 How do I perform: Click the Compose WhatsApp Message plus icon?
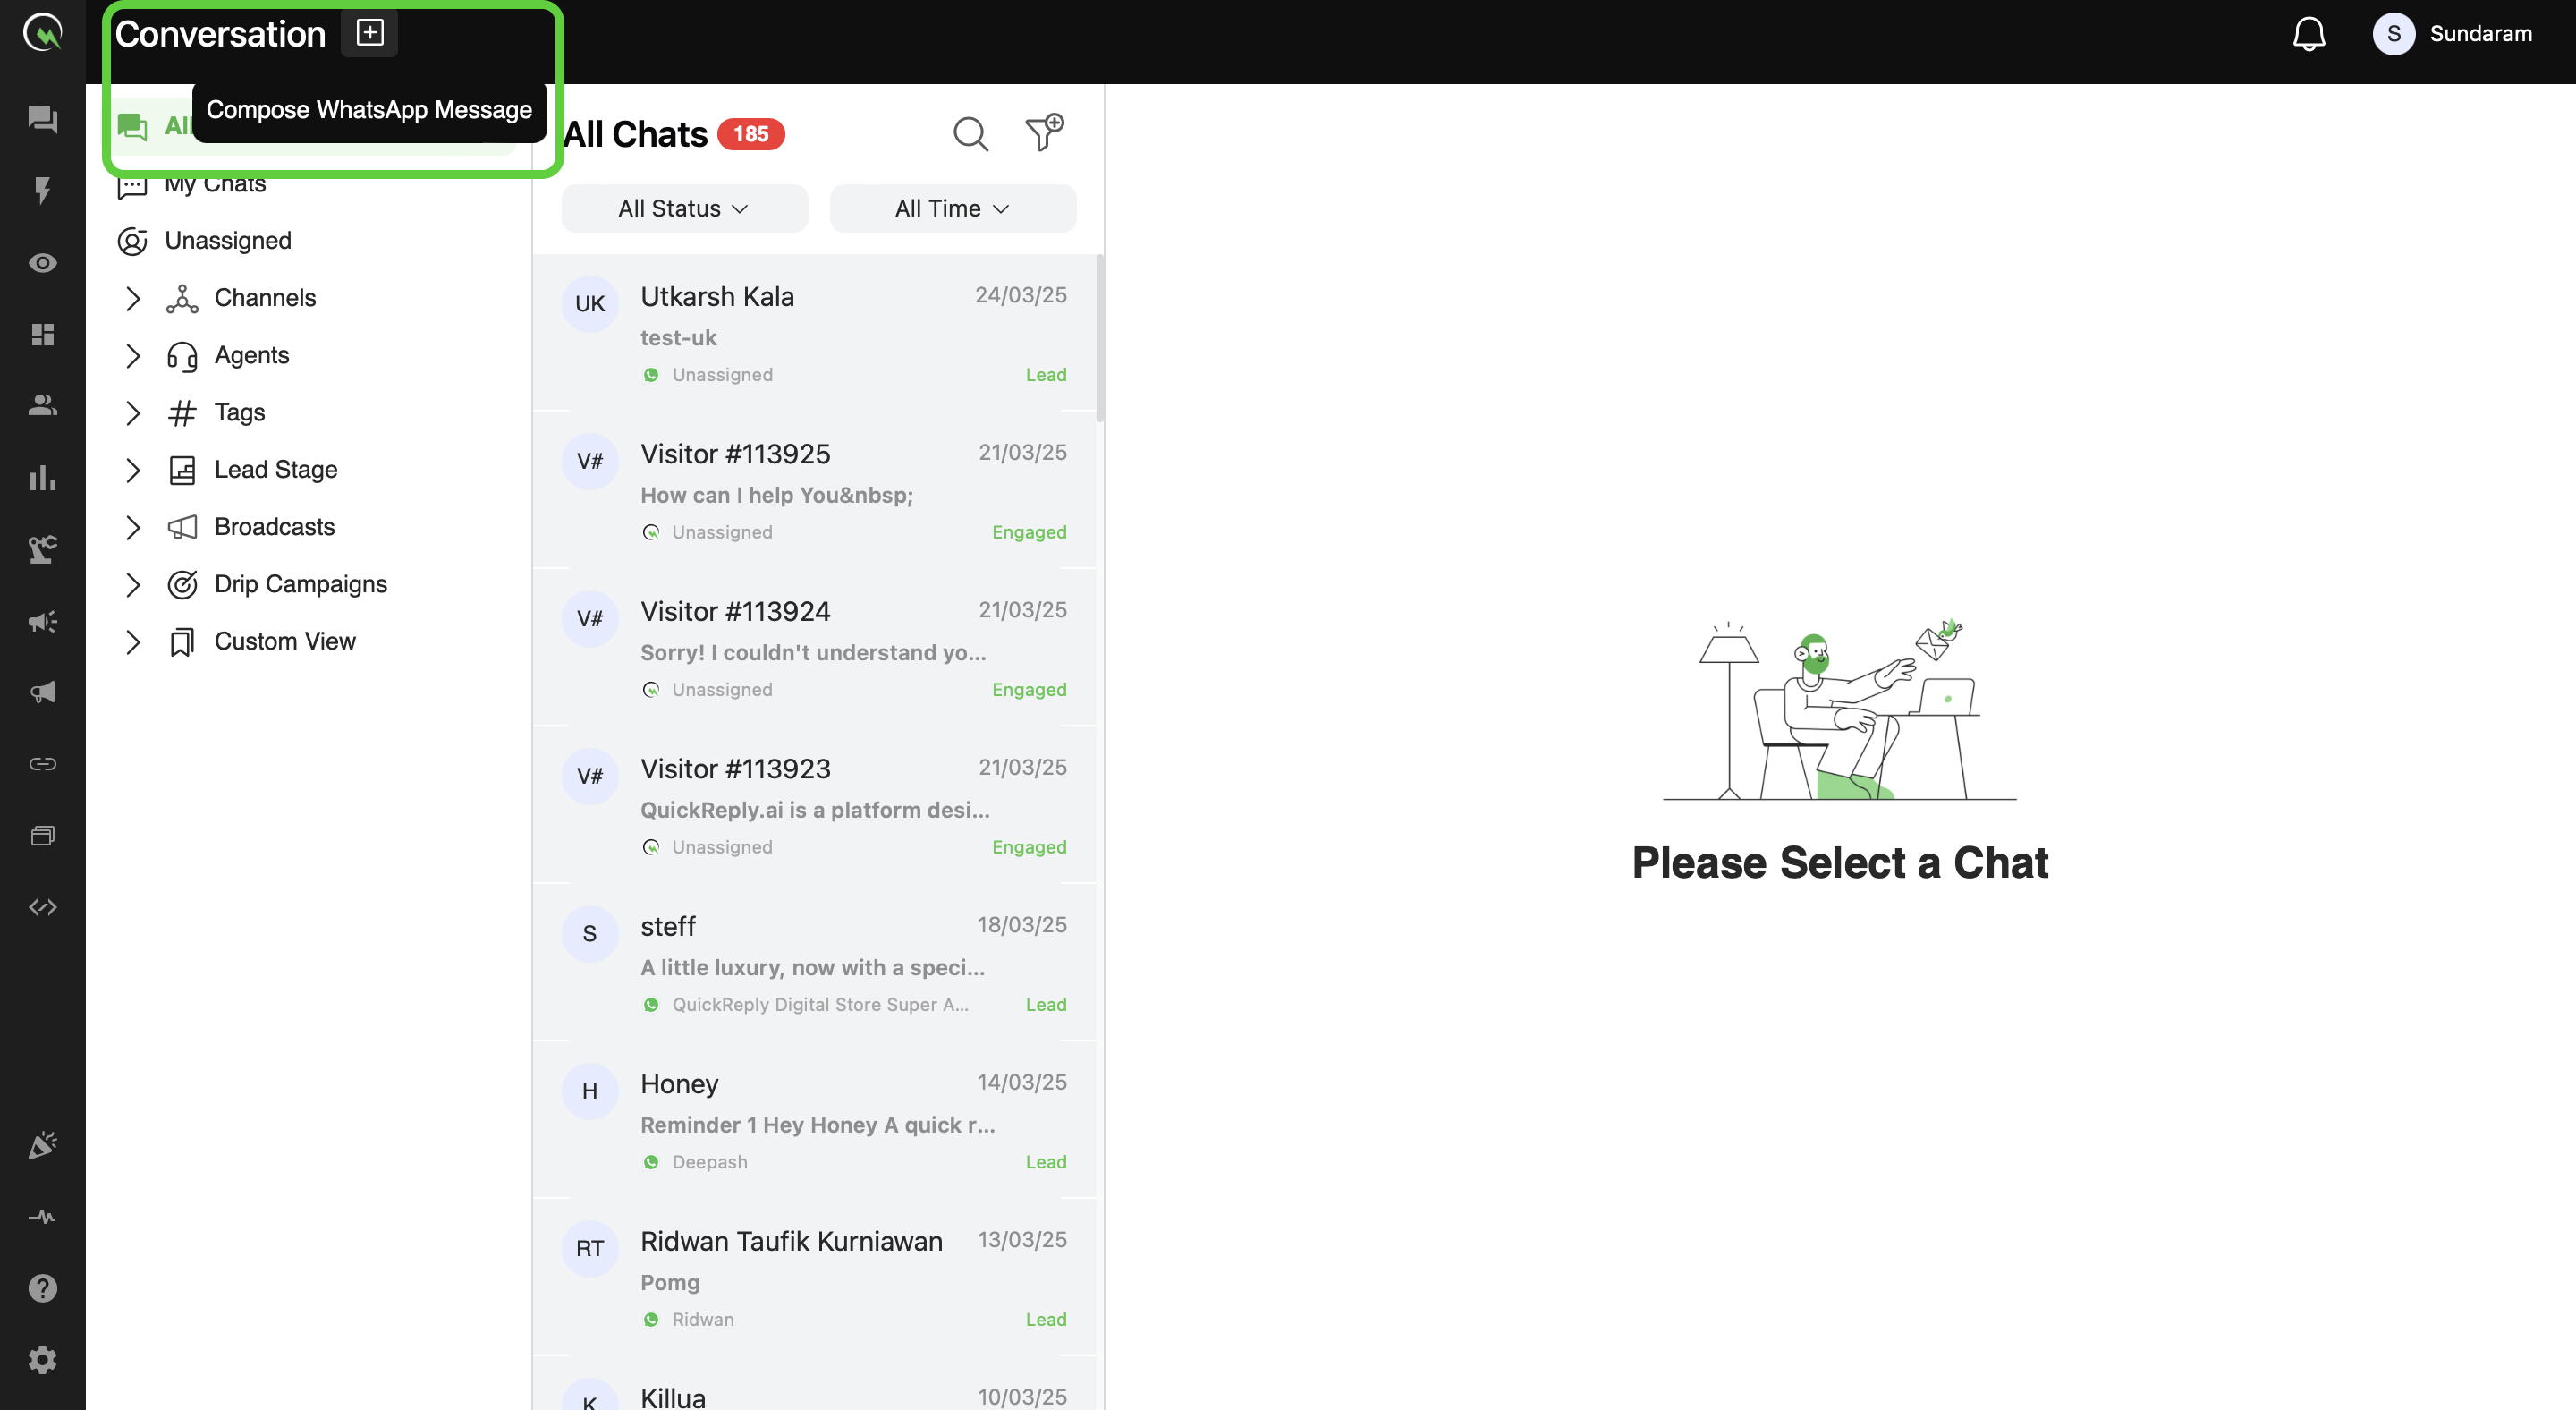point(369,33)
